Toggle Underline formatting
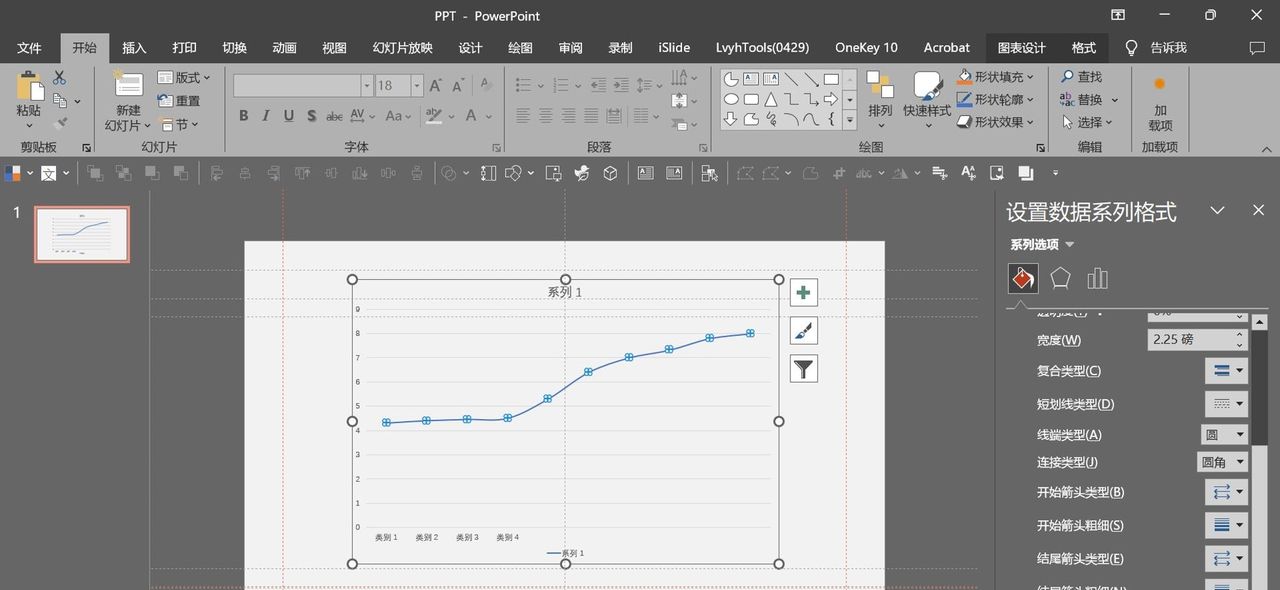 [288, 116]
